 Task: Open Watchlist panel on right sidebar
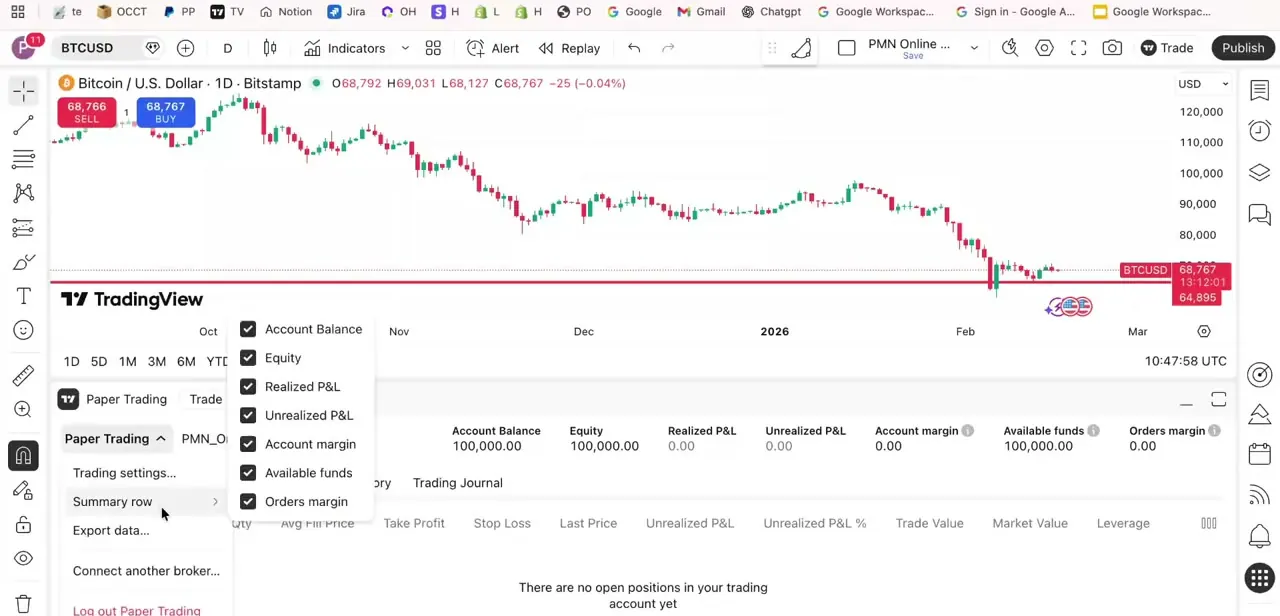[x=1259, y=91]
